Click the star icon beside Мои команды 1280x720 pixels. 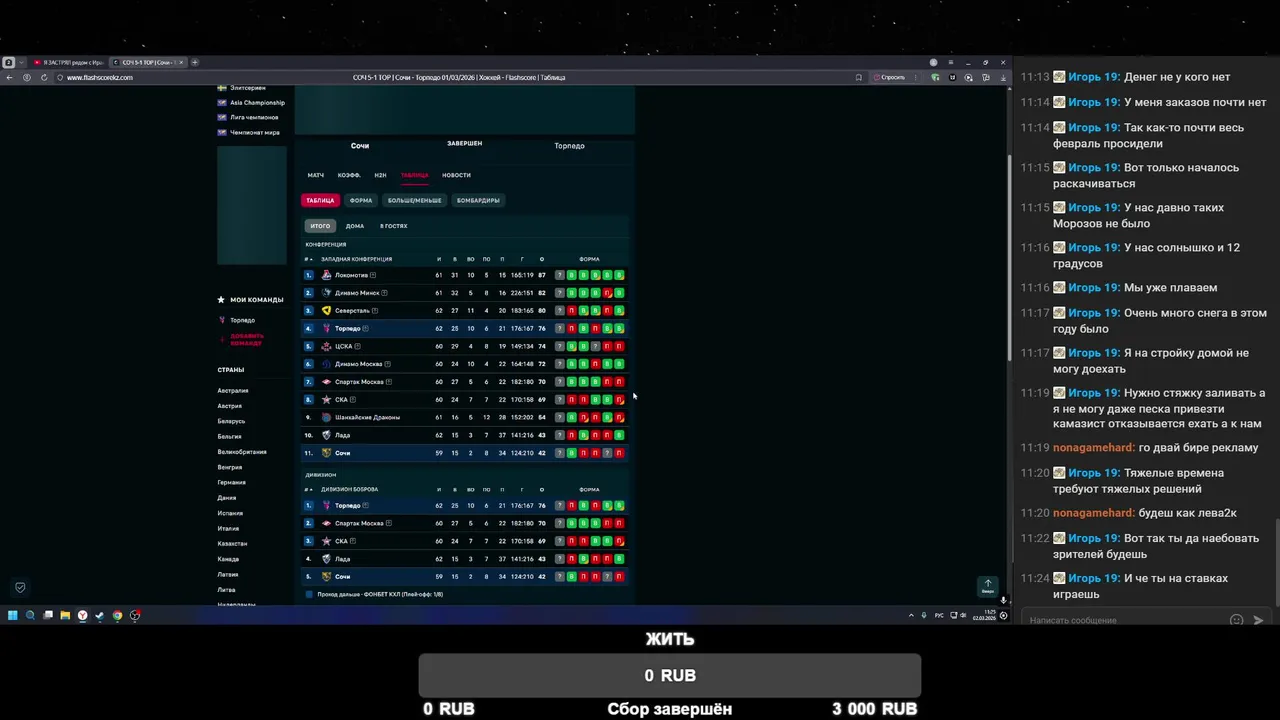[221, 299]
